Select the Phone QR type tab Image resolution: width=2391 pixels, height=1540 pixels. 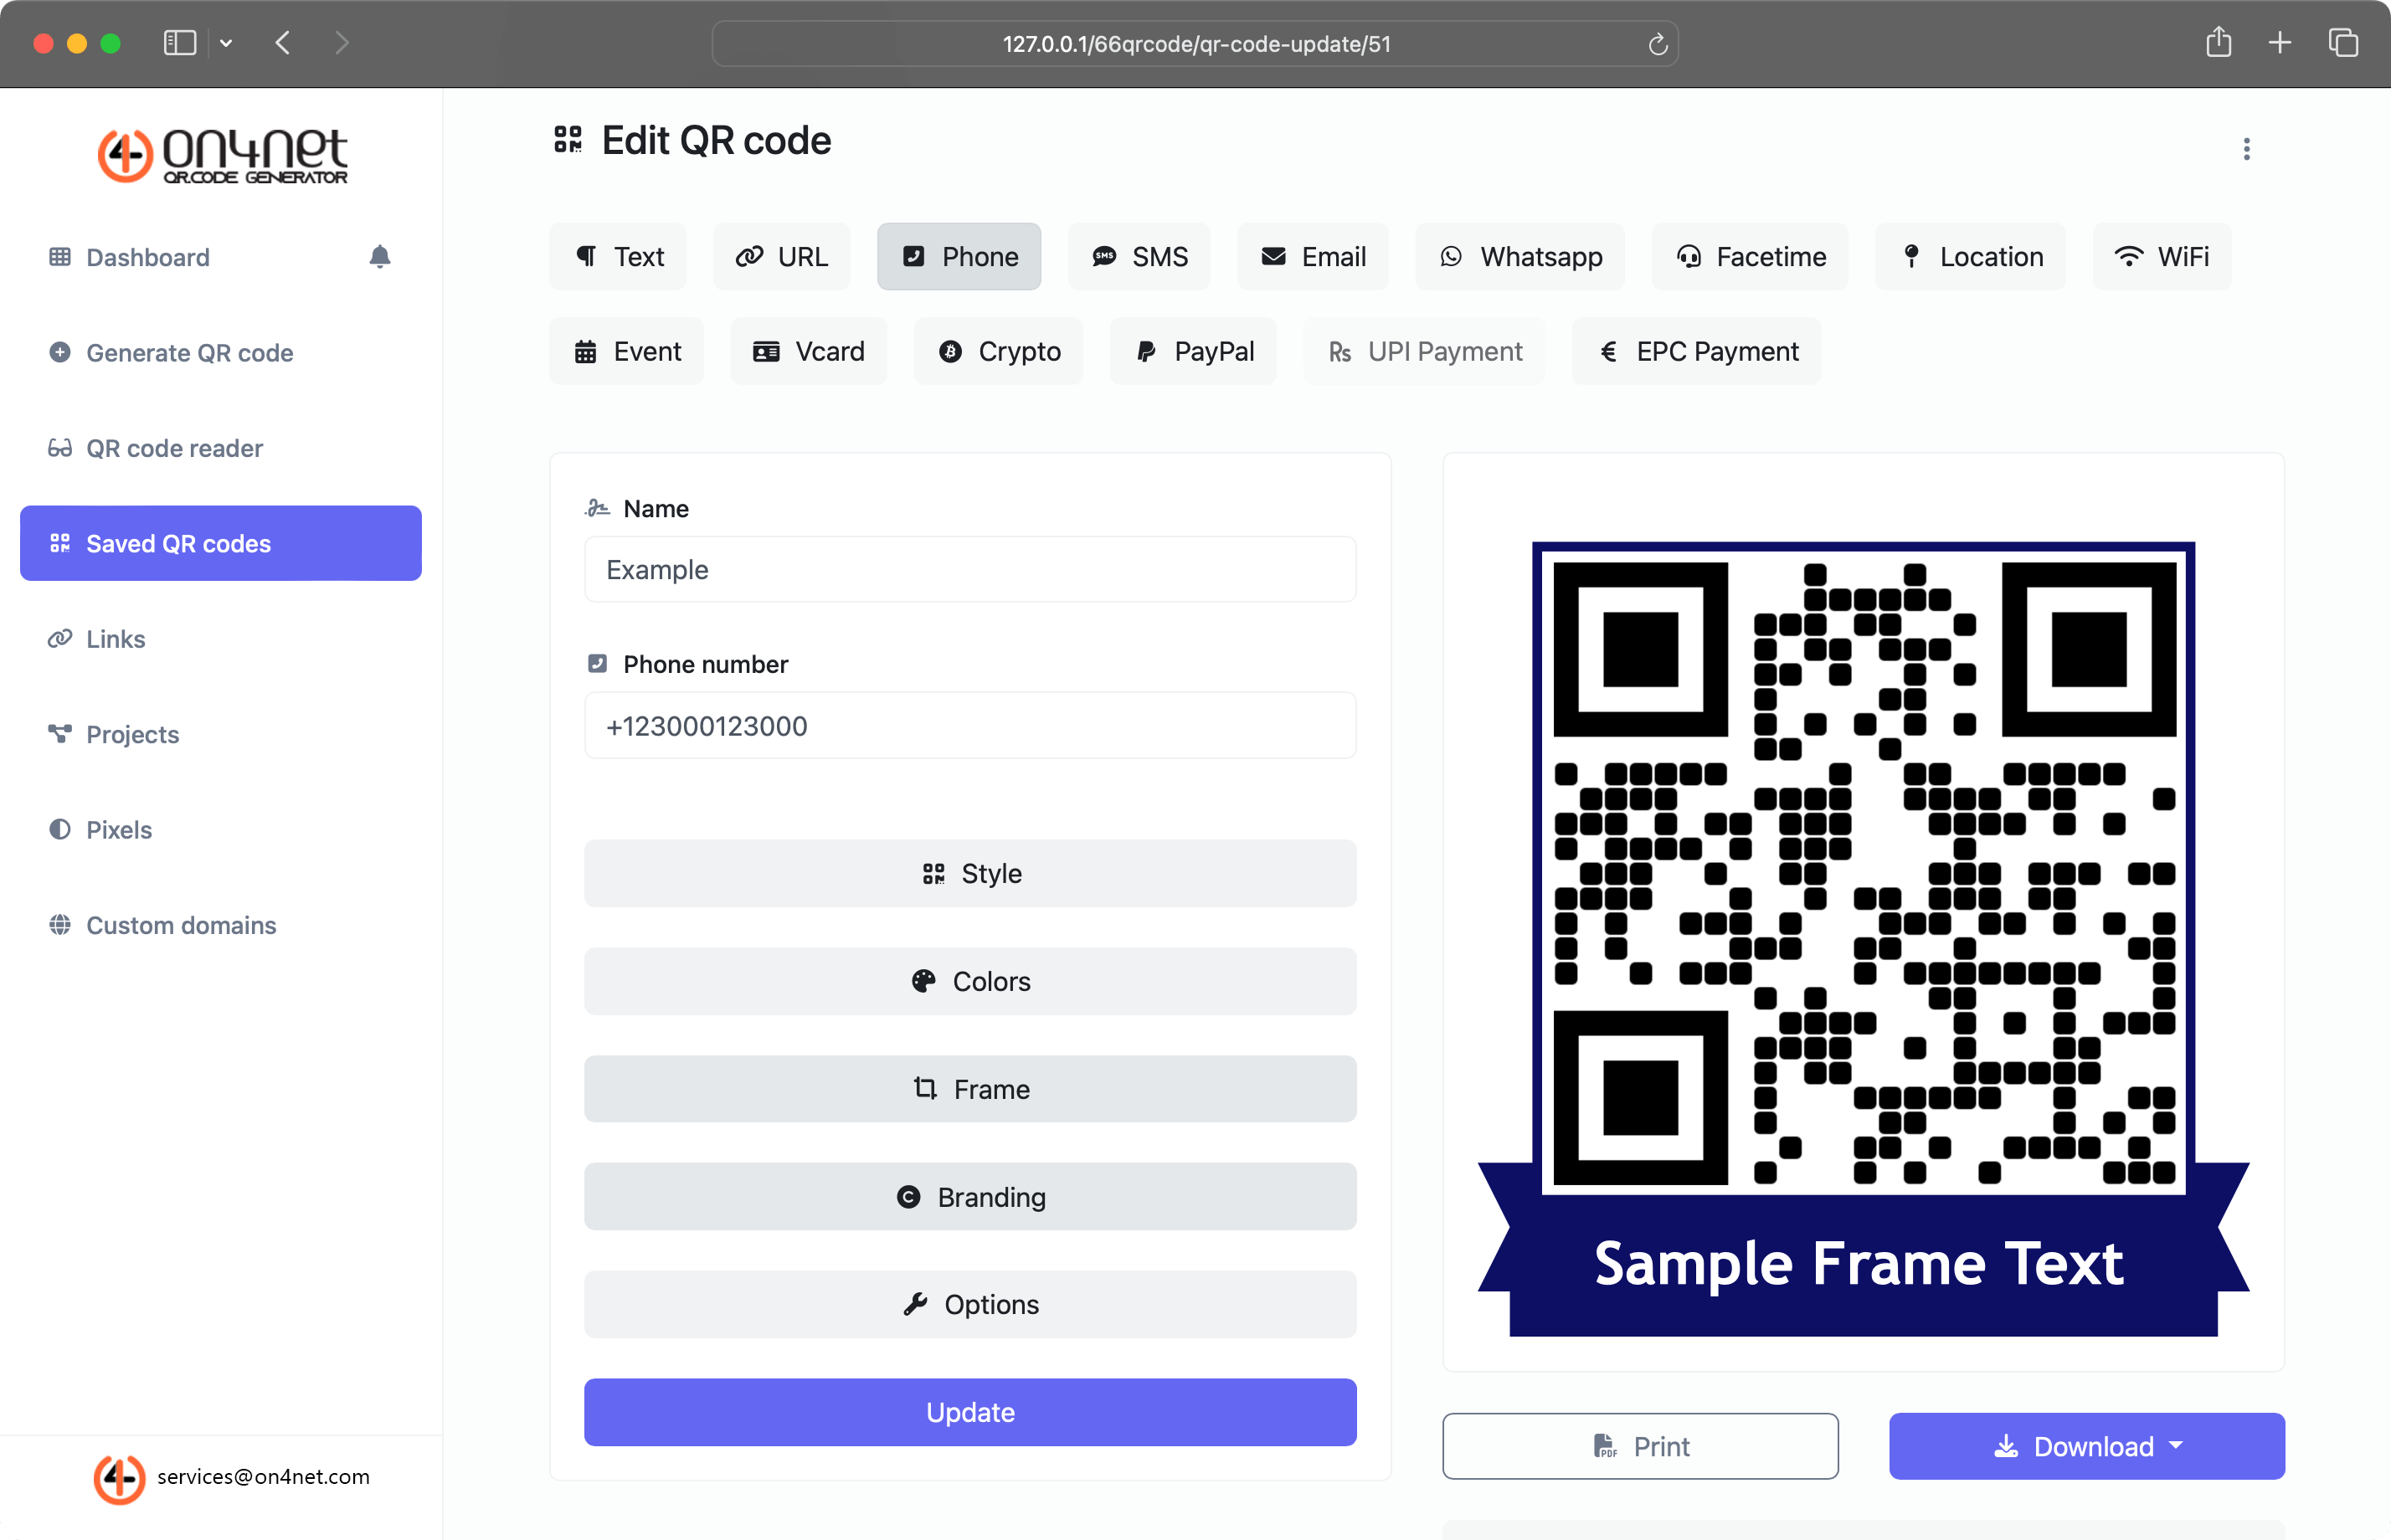tap(959, 257)
